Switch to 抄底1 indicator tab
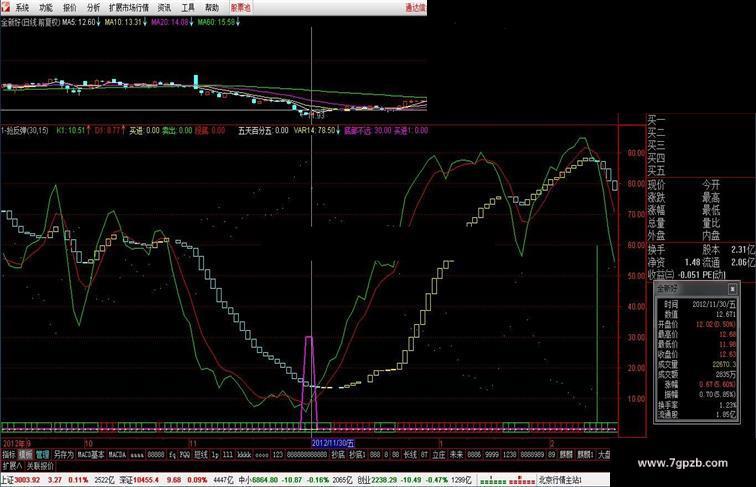The height and width of the screenshot is (487, 756). (x=357, y=454)
